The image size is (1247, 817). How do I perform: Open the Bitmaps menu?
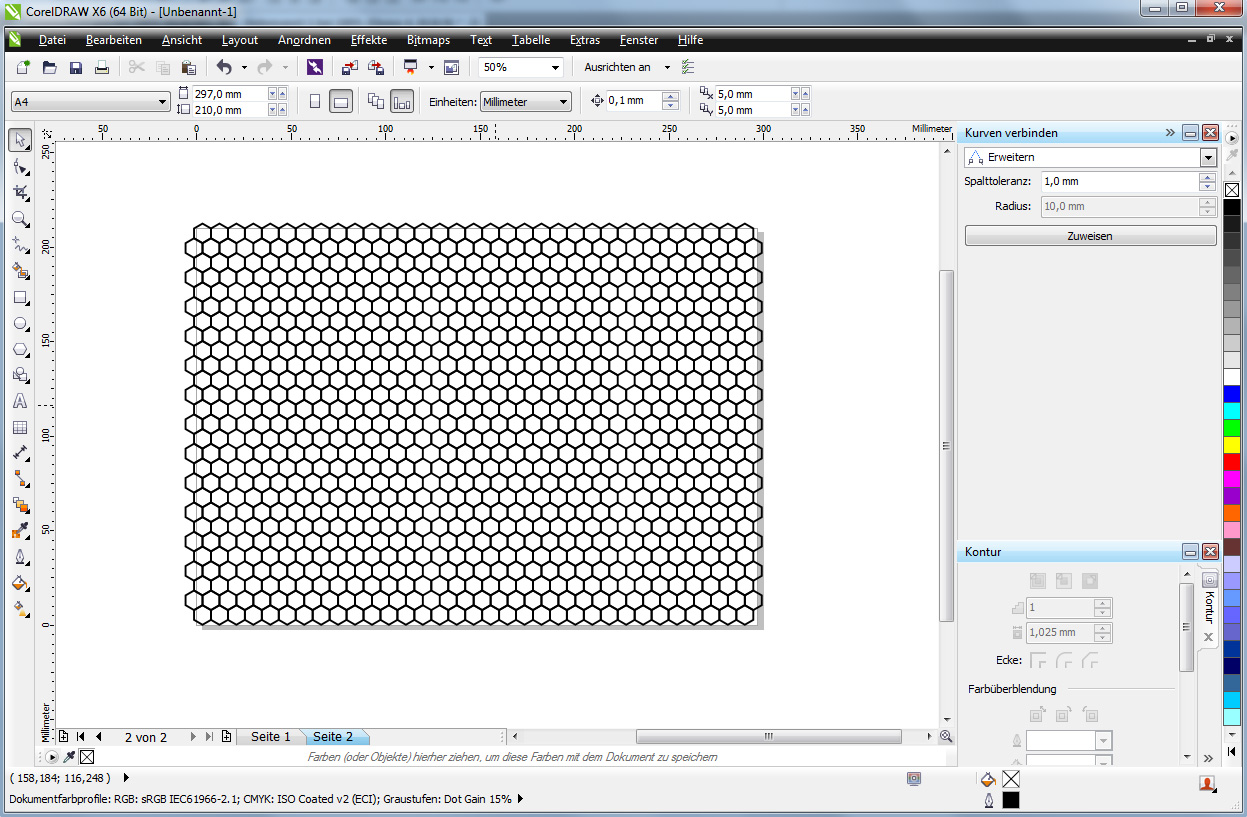click(428, 40)
